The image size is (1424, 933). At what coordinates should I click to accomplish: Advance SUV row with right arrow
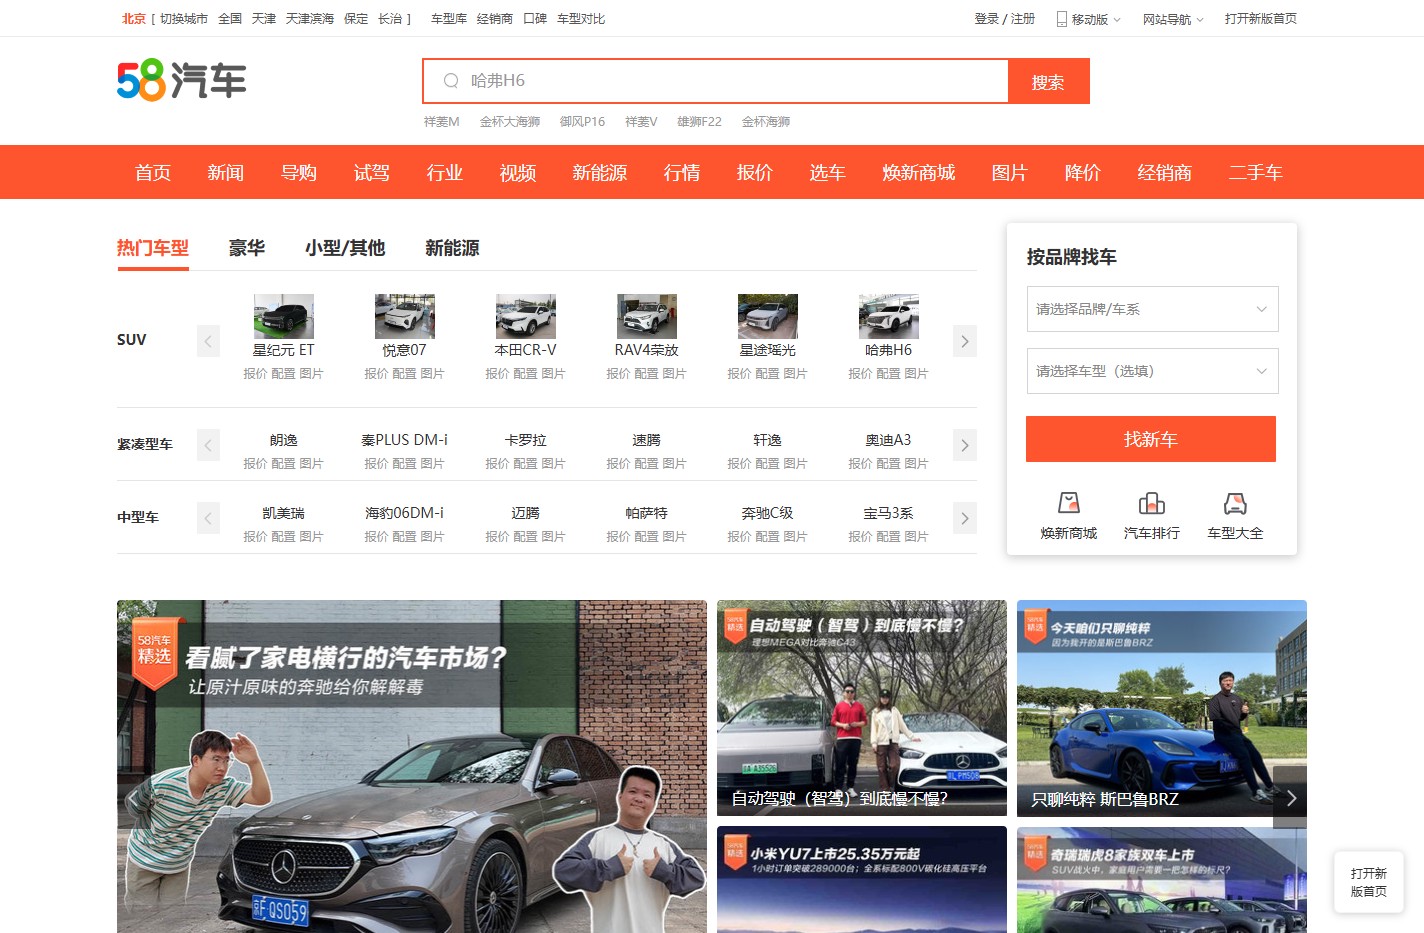click(x=964, y=341)
